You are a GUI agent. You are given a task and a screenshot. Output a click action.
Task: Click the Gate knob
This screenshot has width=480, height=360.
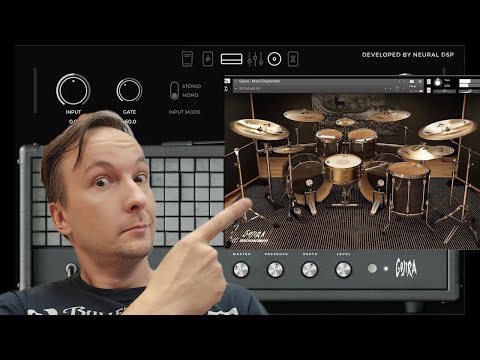[129, 90]
